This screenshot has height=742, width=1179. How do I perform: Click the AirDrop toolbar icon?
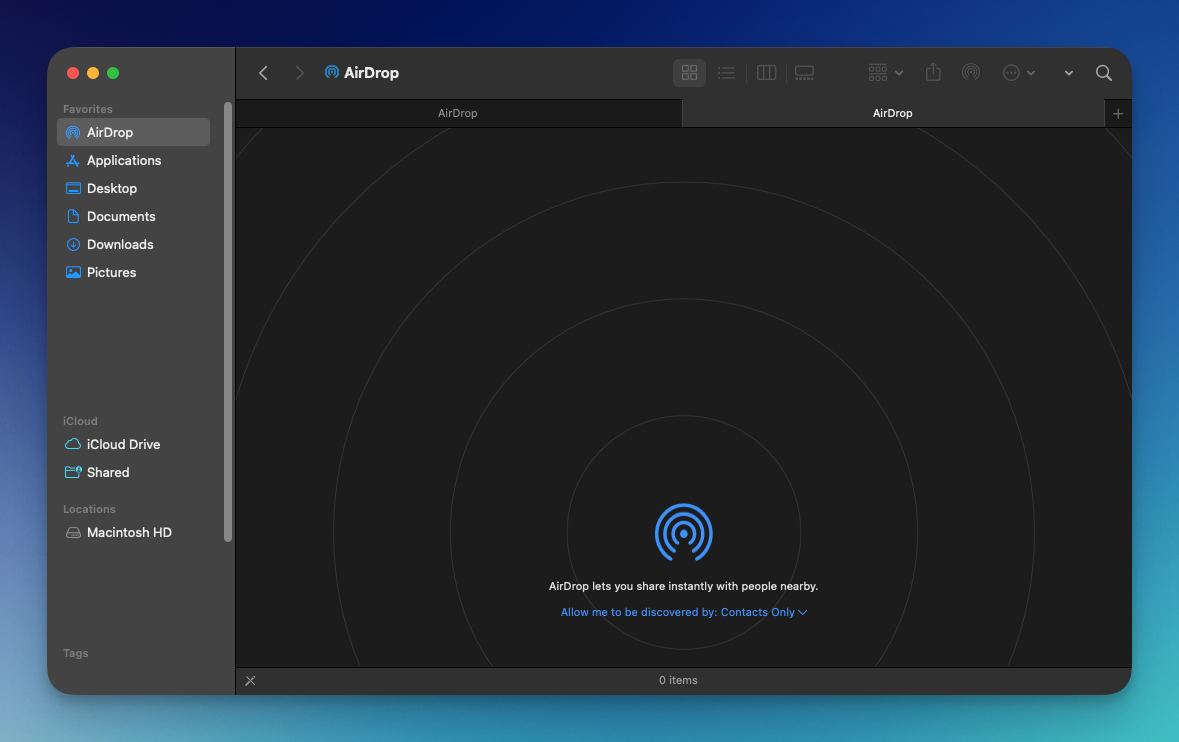pos(970,73)
